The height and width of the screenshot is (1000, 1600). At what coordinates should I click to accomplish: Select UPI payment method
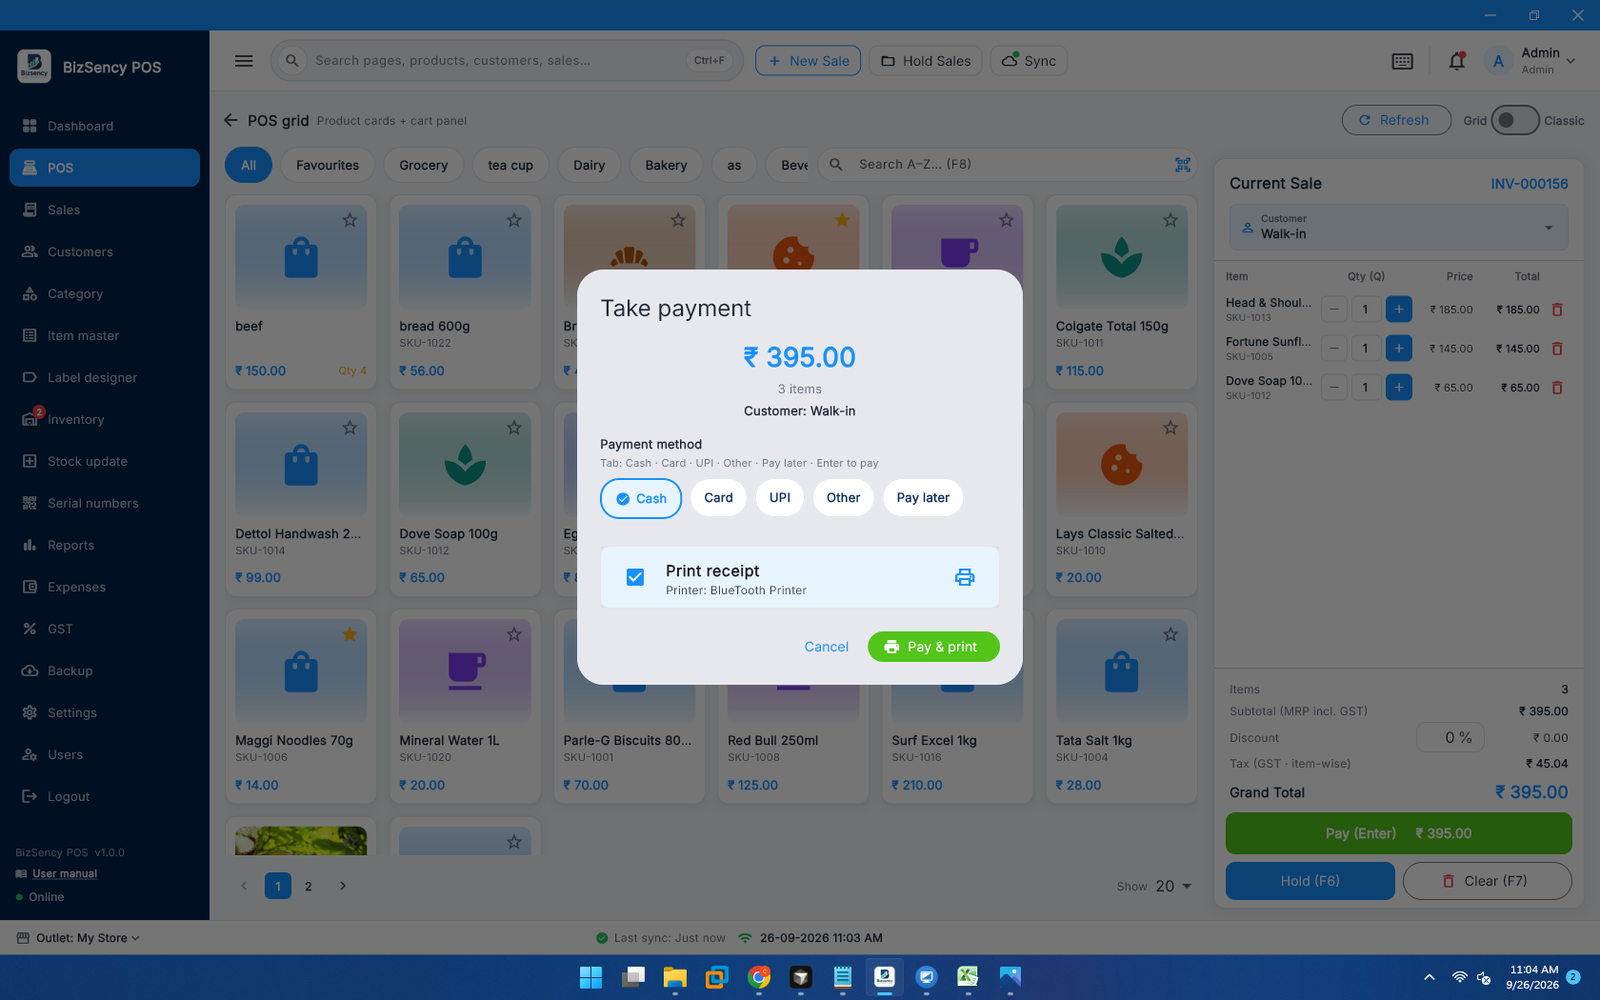pyautogui.click(x=780, y=498)
